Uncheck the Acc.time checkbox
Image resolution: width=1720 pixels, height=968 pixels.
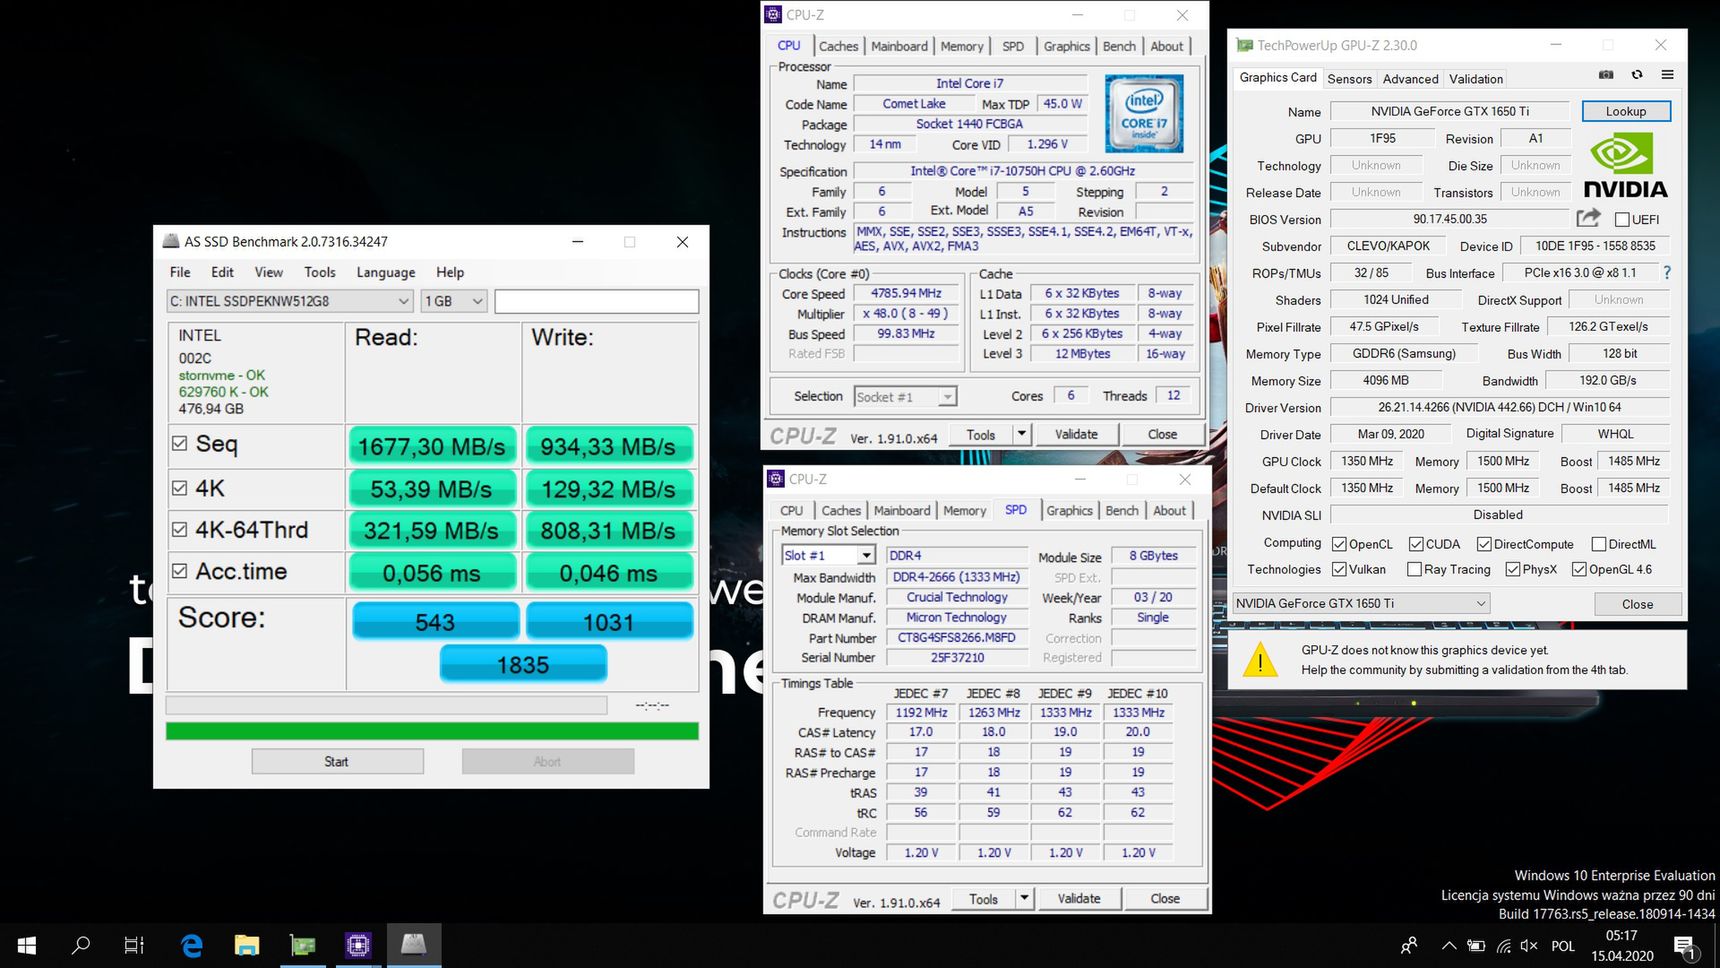(x=180, y=571)
